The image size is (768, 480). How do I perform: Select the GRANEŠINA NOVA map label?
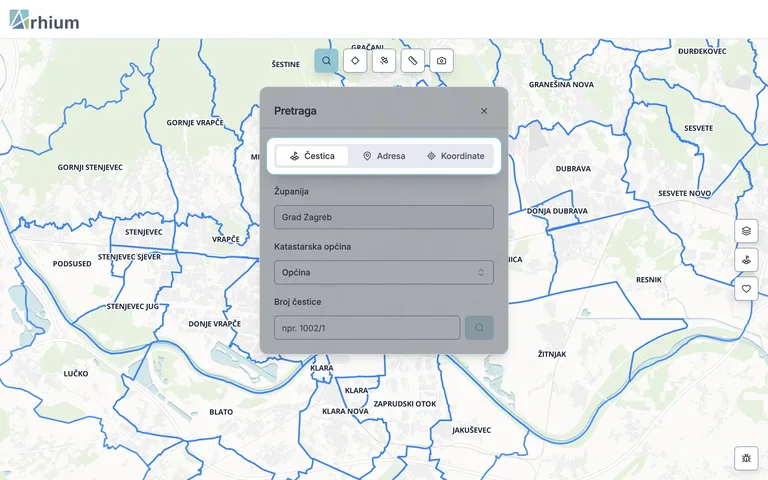(561, 85)
